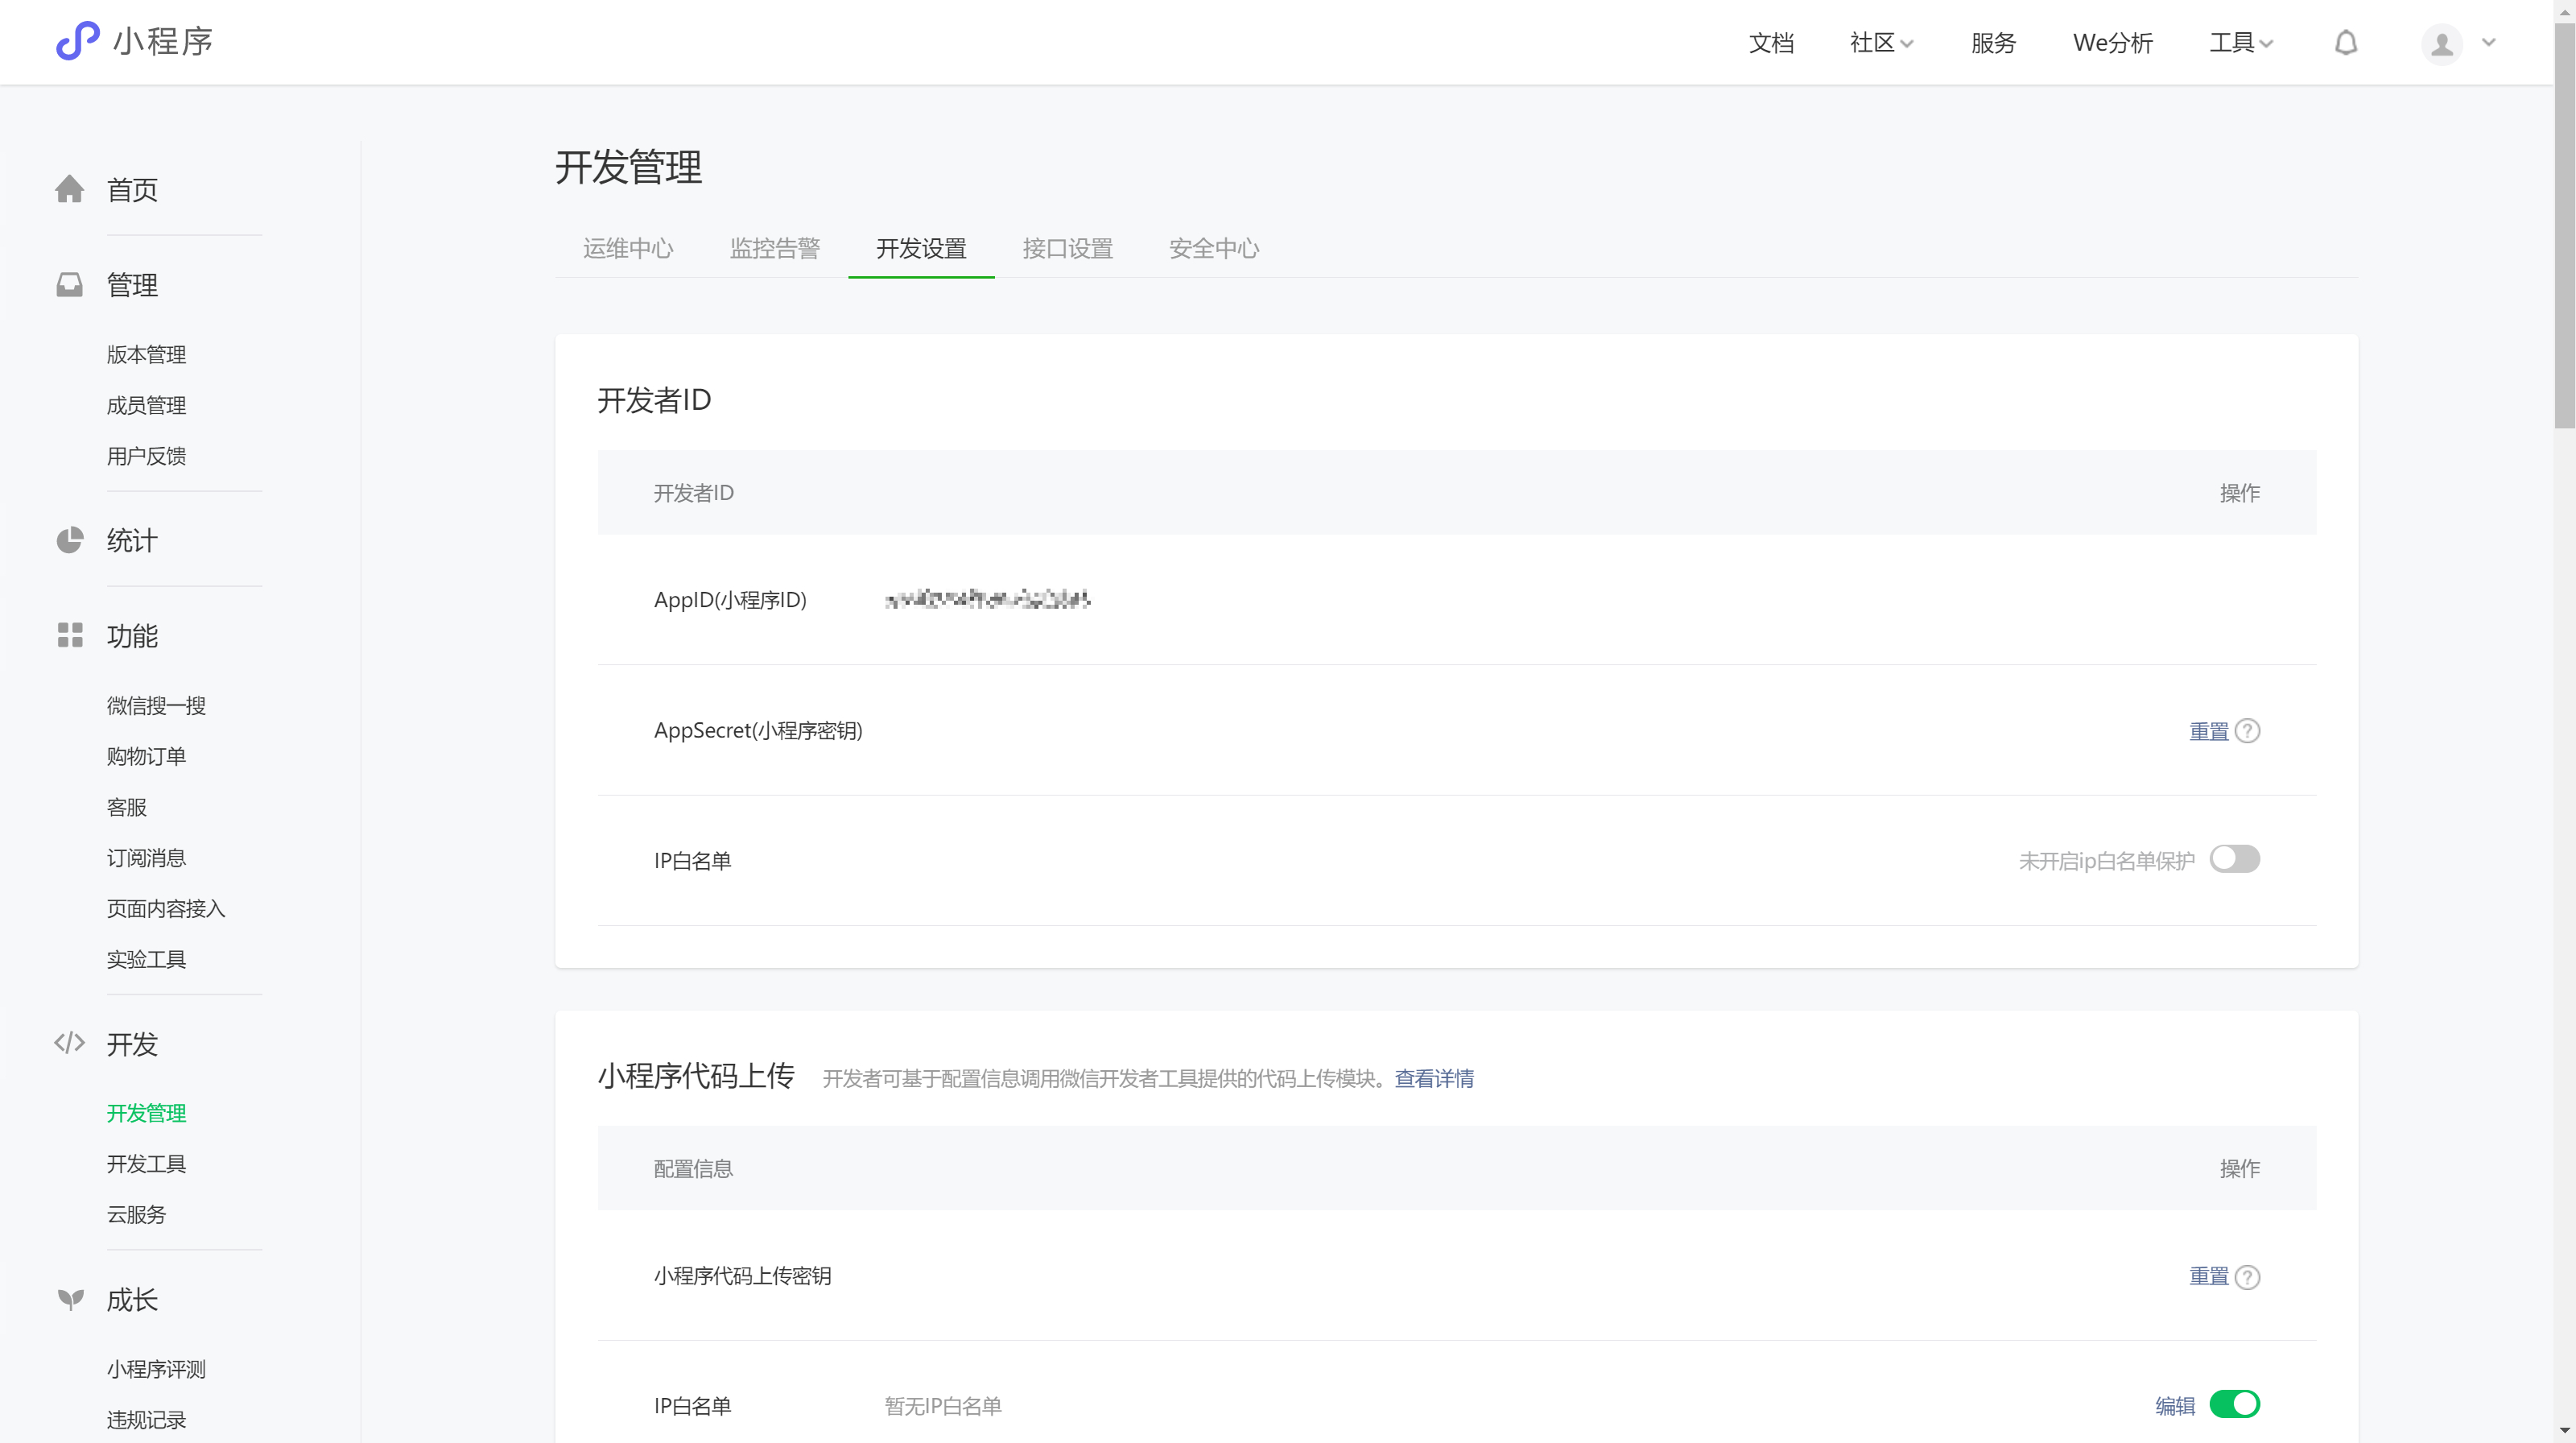Click the 小程序代码上传密钥 label

click(x=742, y=1276)
